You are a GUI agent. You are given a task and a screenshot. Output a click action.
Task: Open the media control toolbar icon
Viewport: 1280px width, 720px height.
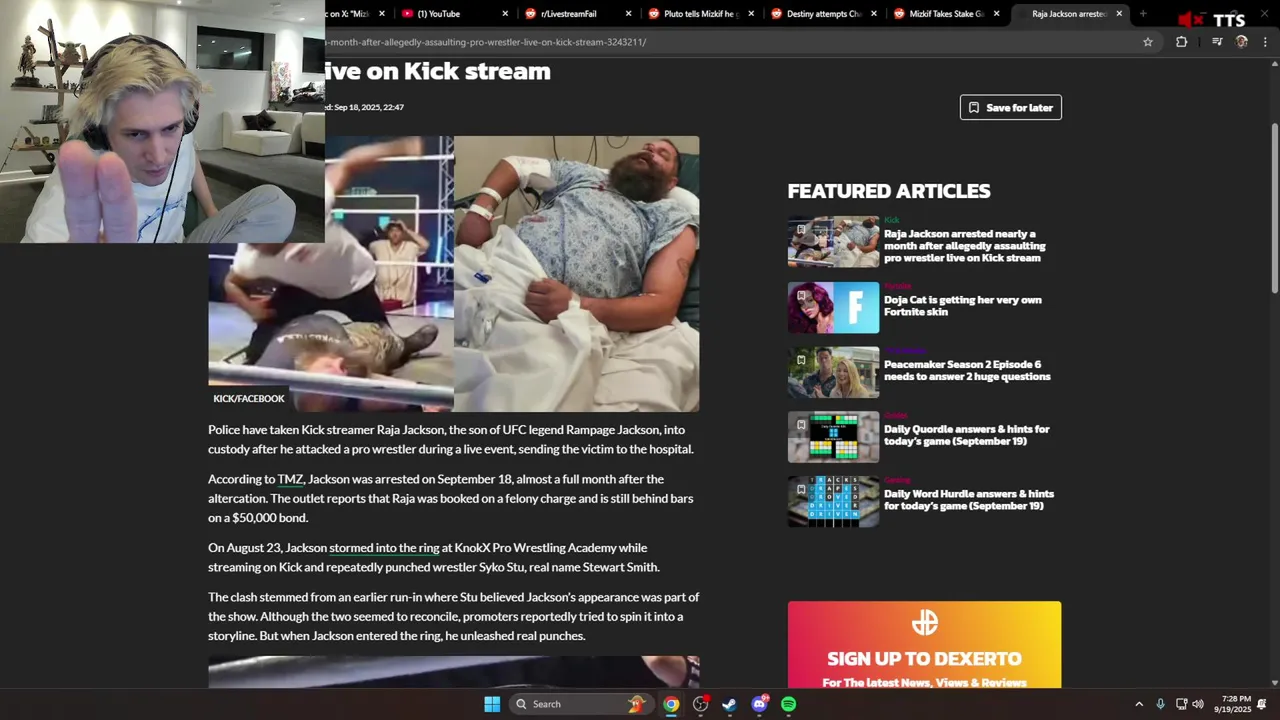pyautogui.click(x=1217, y=42)
